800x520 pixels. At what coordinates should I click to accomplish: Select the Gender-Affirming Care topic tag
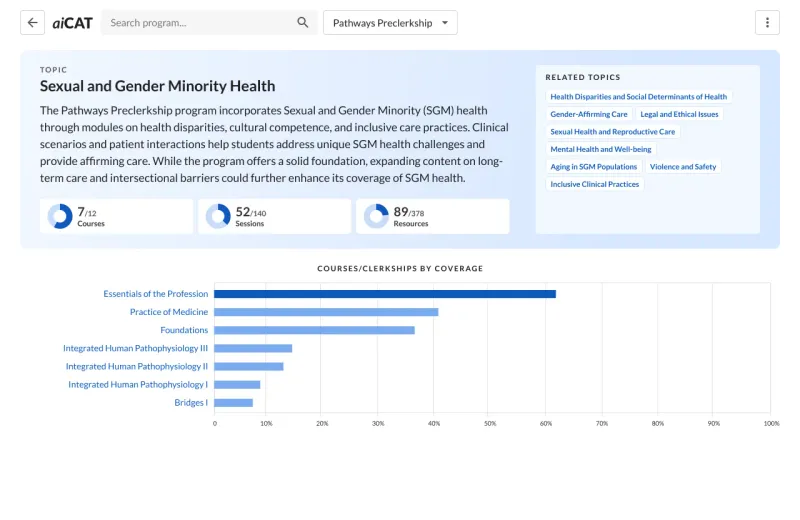click(x=589, y=114)
